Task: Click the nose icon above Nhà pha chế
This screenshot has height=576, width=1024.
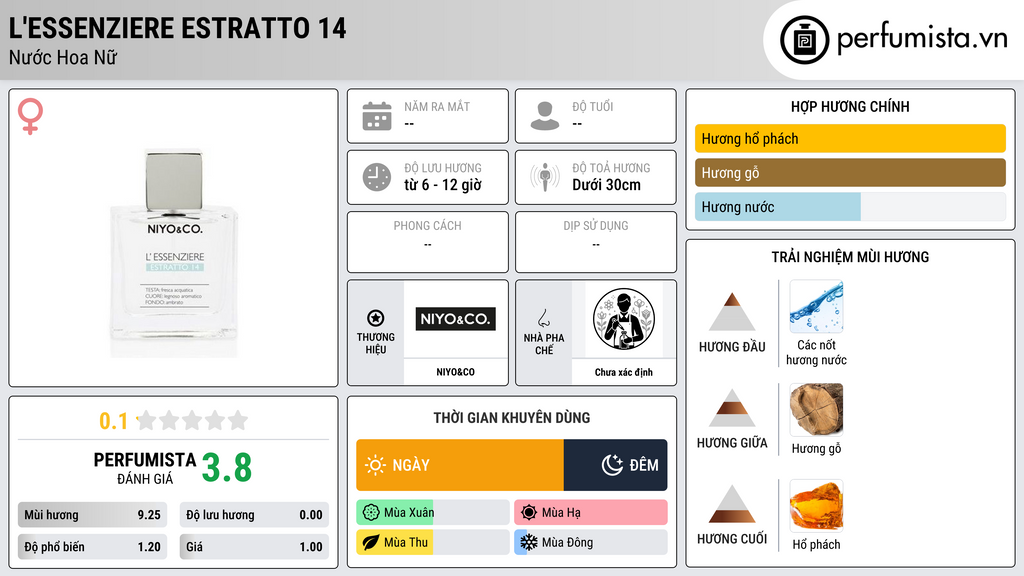Action: point(543,318)
